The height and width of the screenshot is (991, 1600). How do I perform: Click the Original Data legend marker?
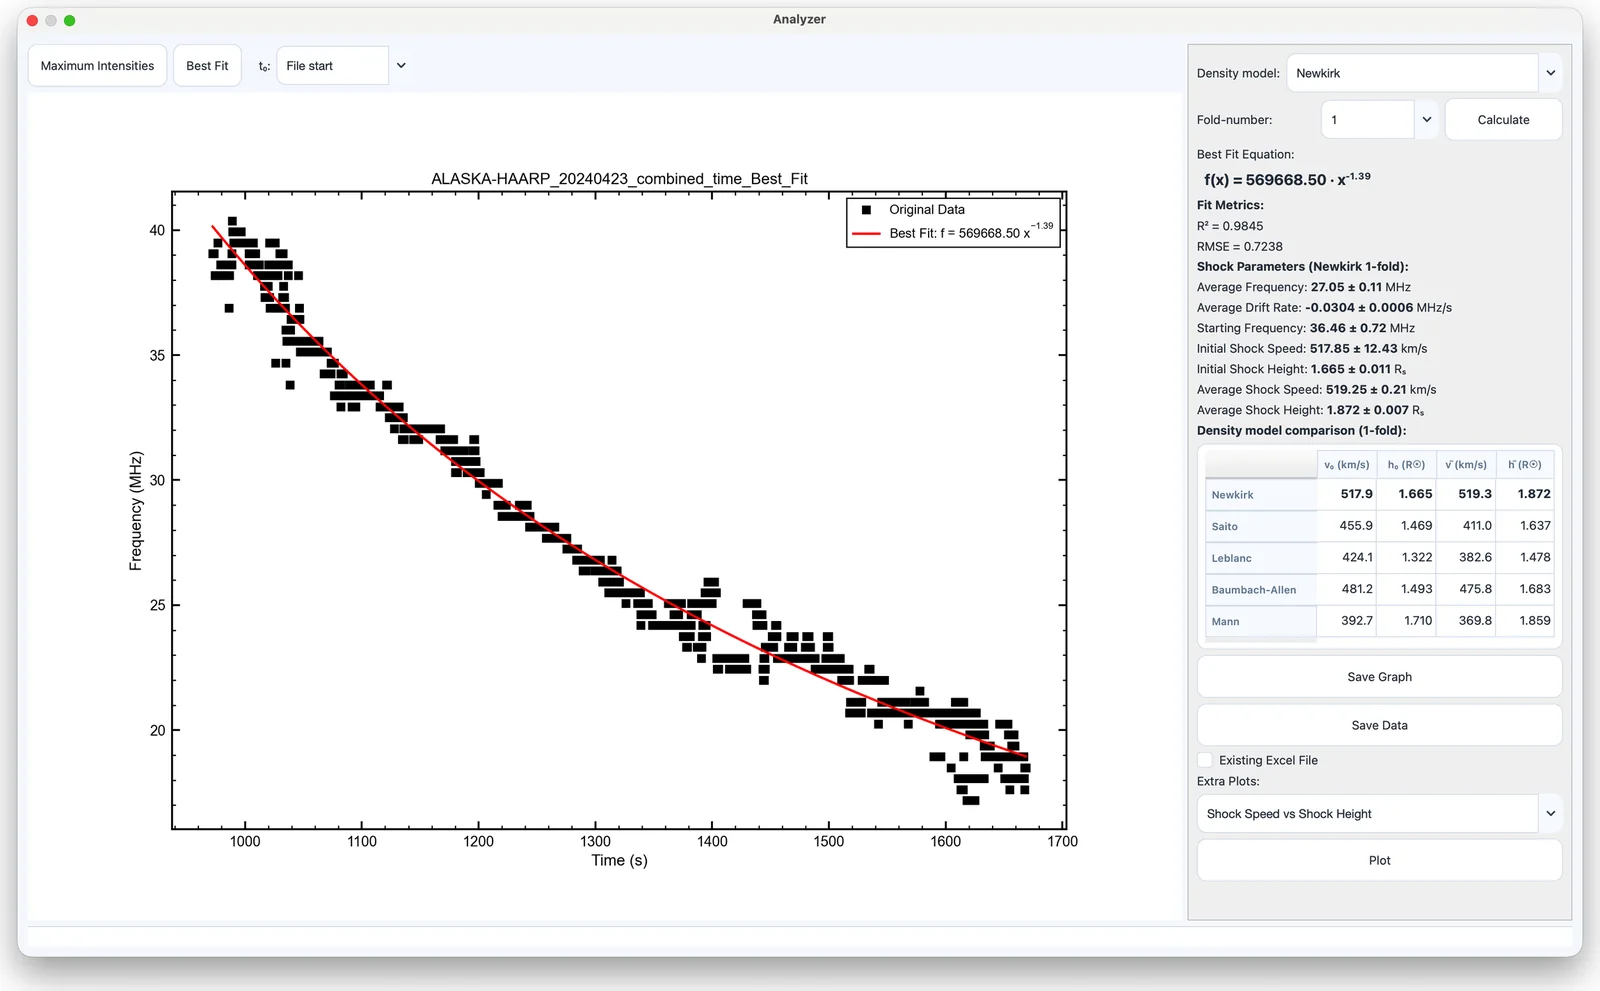(866, 210)
